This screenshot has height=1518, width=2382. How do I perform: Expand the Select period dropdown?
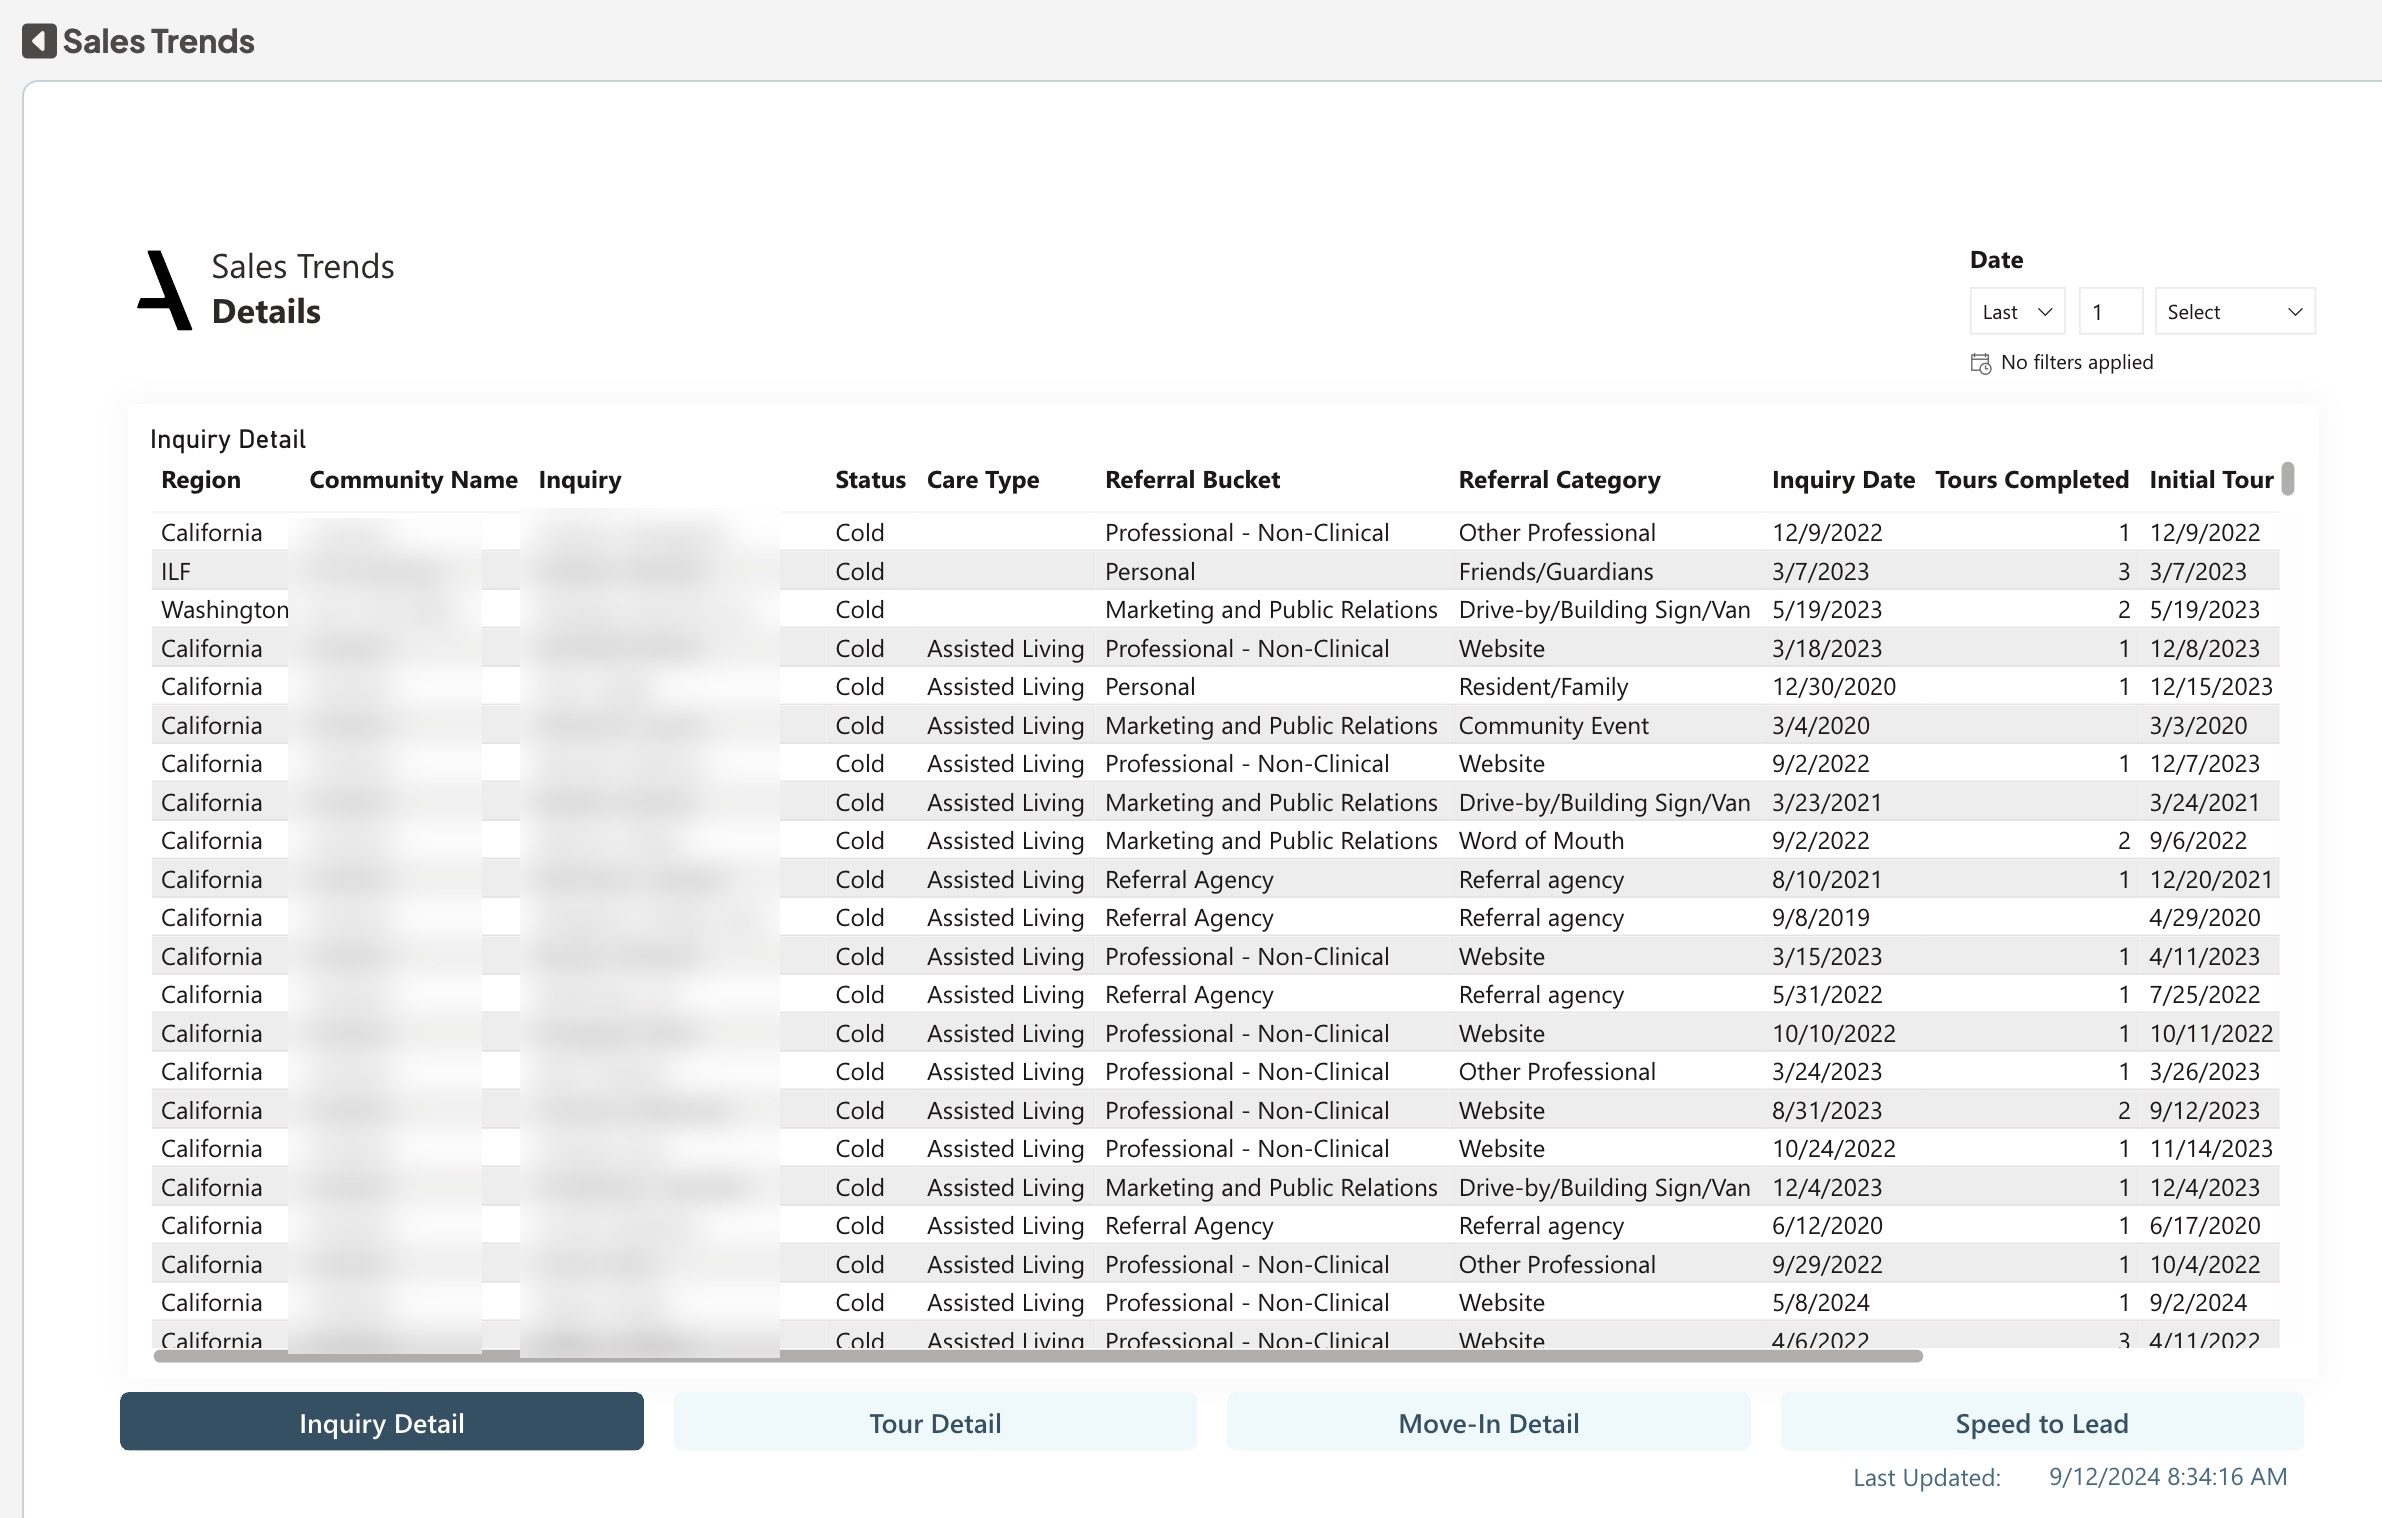pos(2233,312)
